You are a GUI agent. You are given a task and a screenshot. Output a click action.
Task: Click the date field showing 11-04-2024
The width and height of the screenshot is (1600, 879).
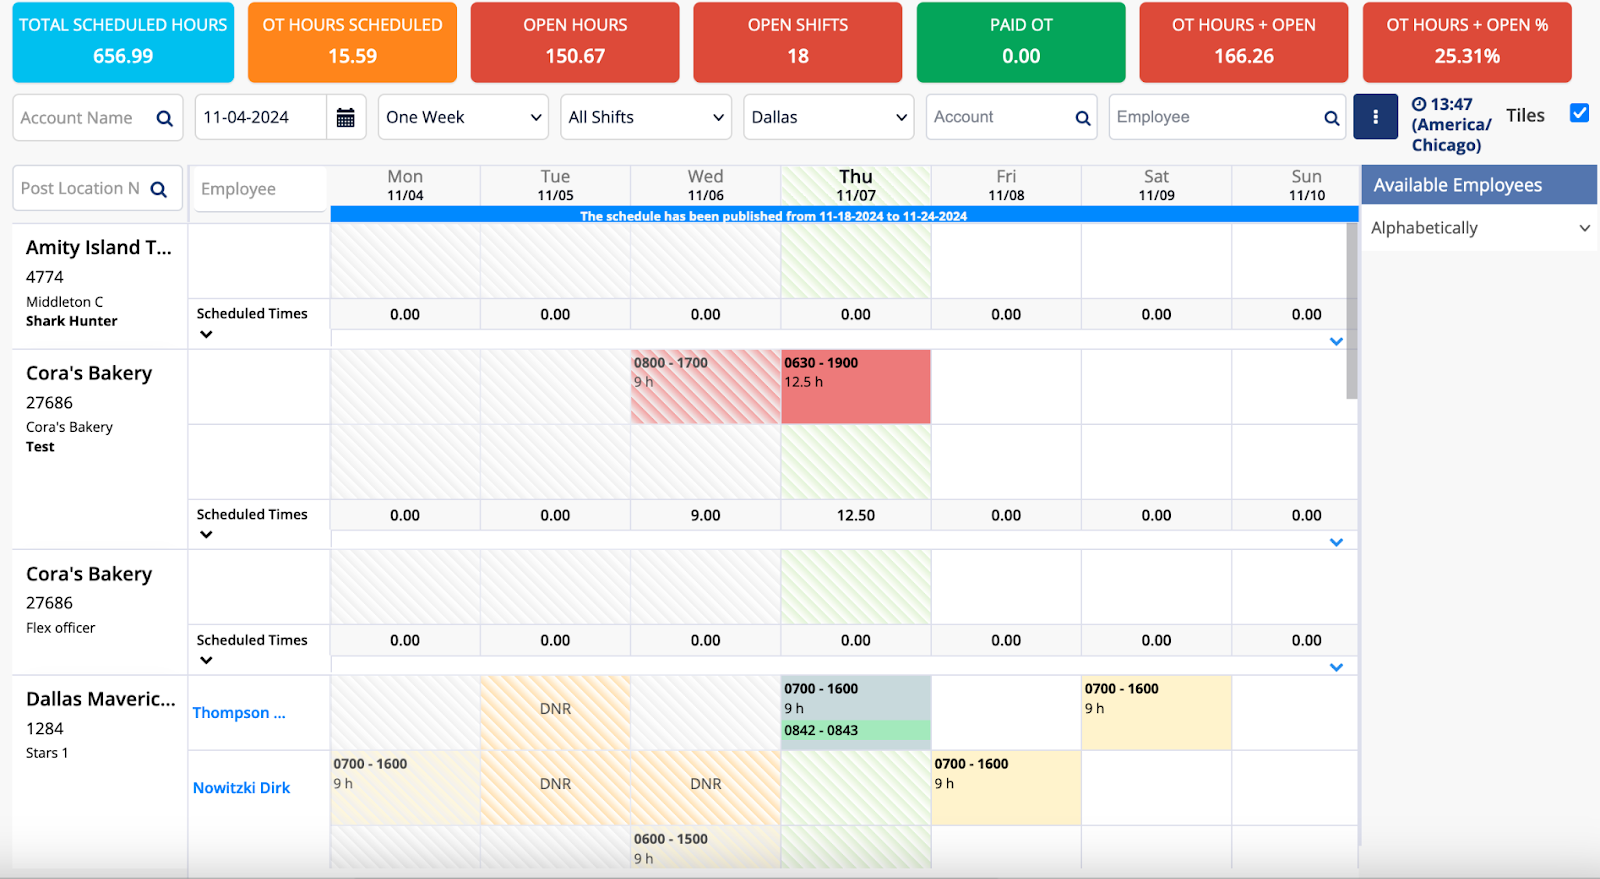coord(260,118)
